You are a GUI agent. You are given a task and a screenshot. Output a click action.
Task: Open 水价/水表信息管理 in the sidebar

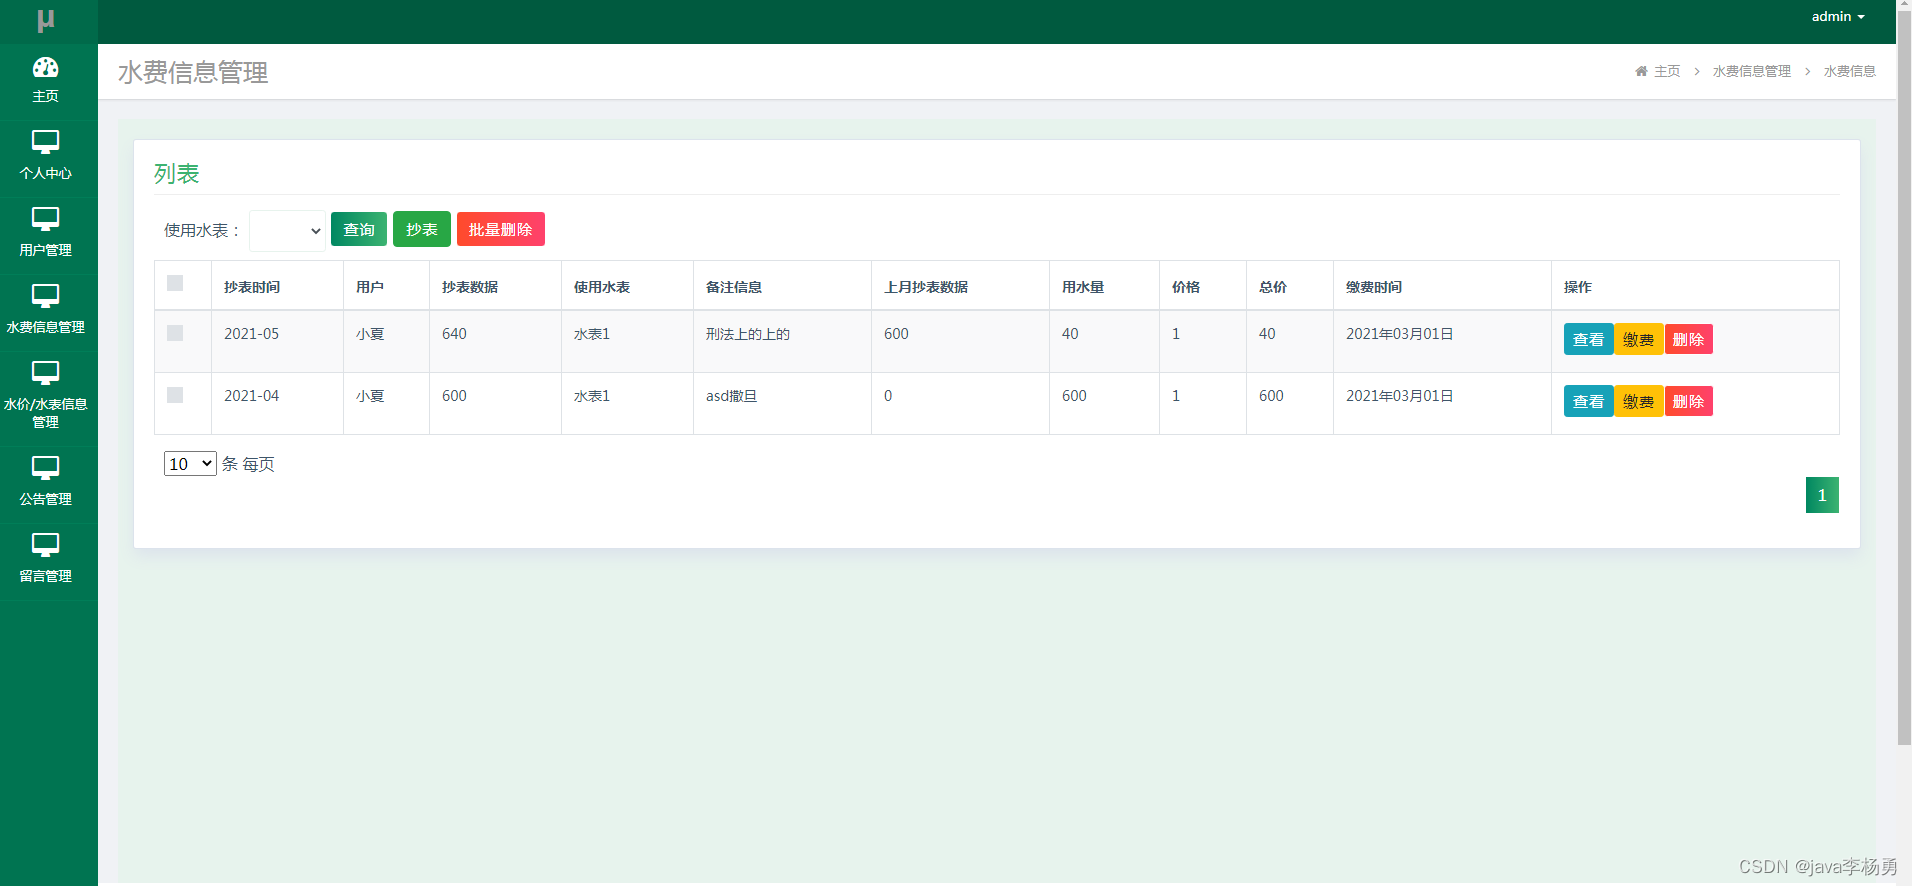[46, 399]
